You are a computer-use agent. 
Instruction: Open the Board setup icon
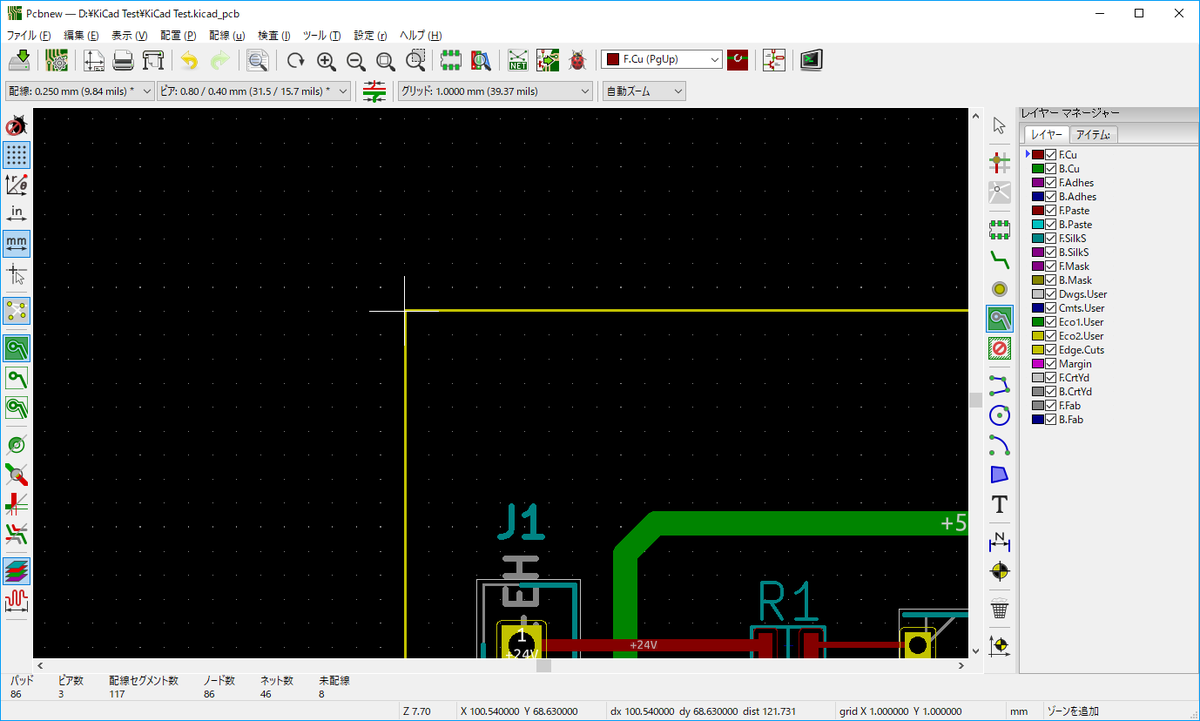[x=57, y=60]
